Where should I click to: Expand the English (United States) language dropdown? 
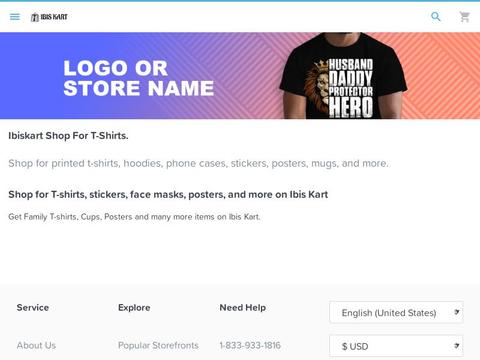(x=396, y=312)
